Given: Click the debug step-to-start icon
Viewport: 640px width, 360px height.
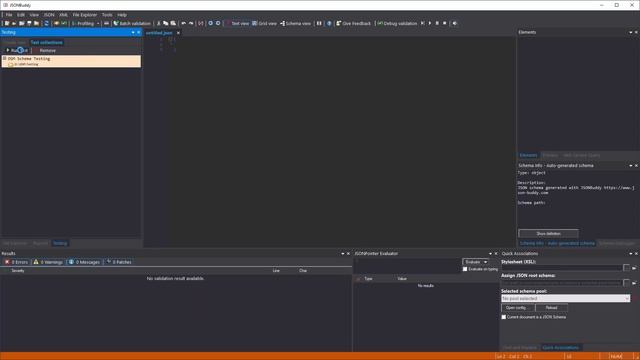Looking at the screenshot, I should coord(422,23).
